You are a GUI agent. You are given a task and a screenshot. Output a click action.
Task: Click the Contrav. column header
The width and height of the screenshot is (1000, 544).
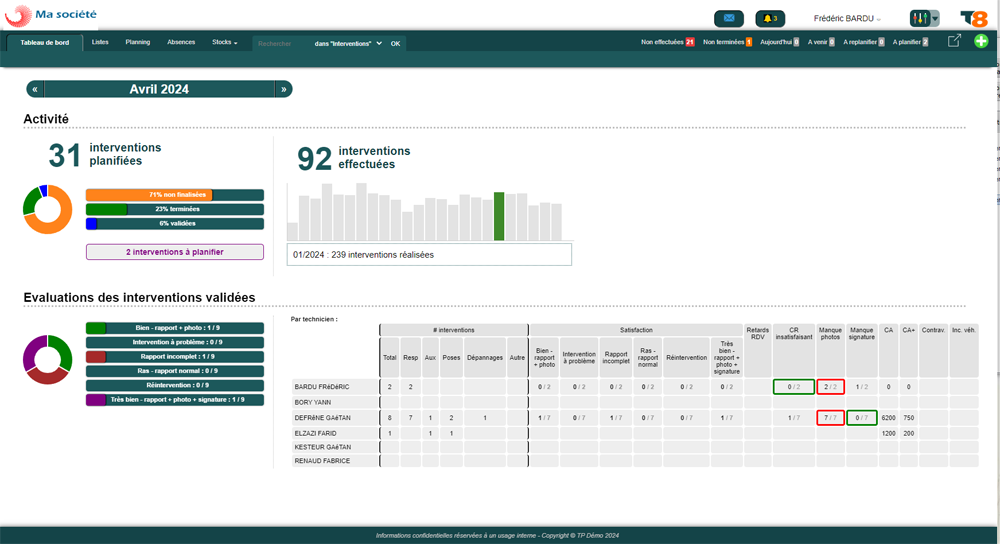point(933,351)
